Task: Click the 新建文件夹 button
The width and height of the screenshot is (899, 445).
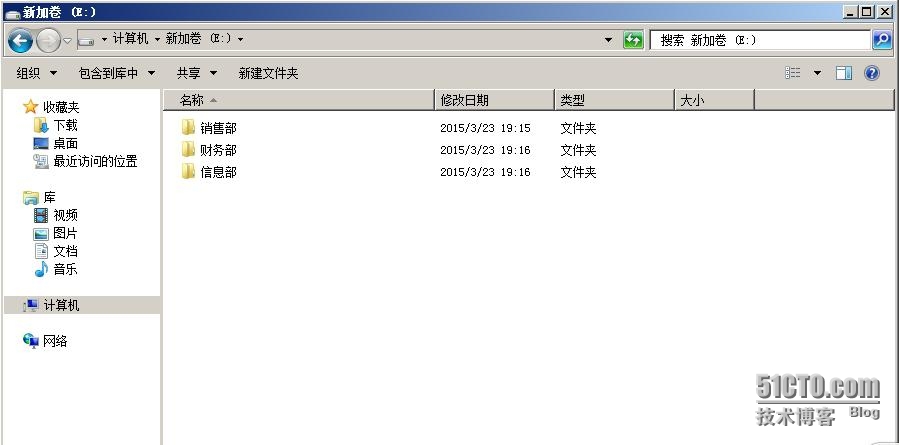Action: [268, 73]
